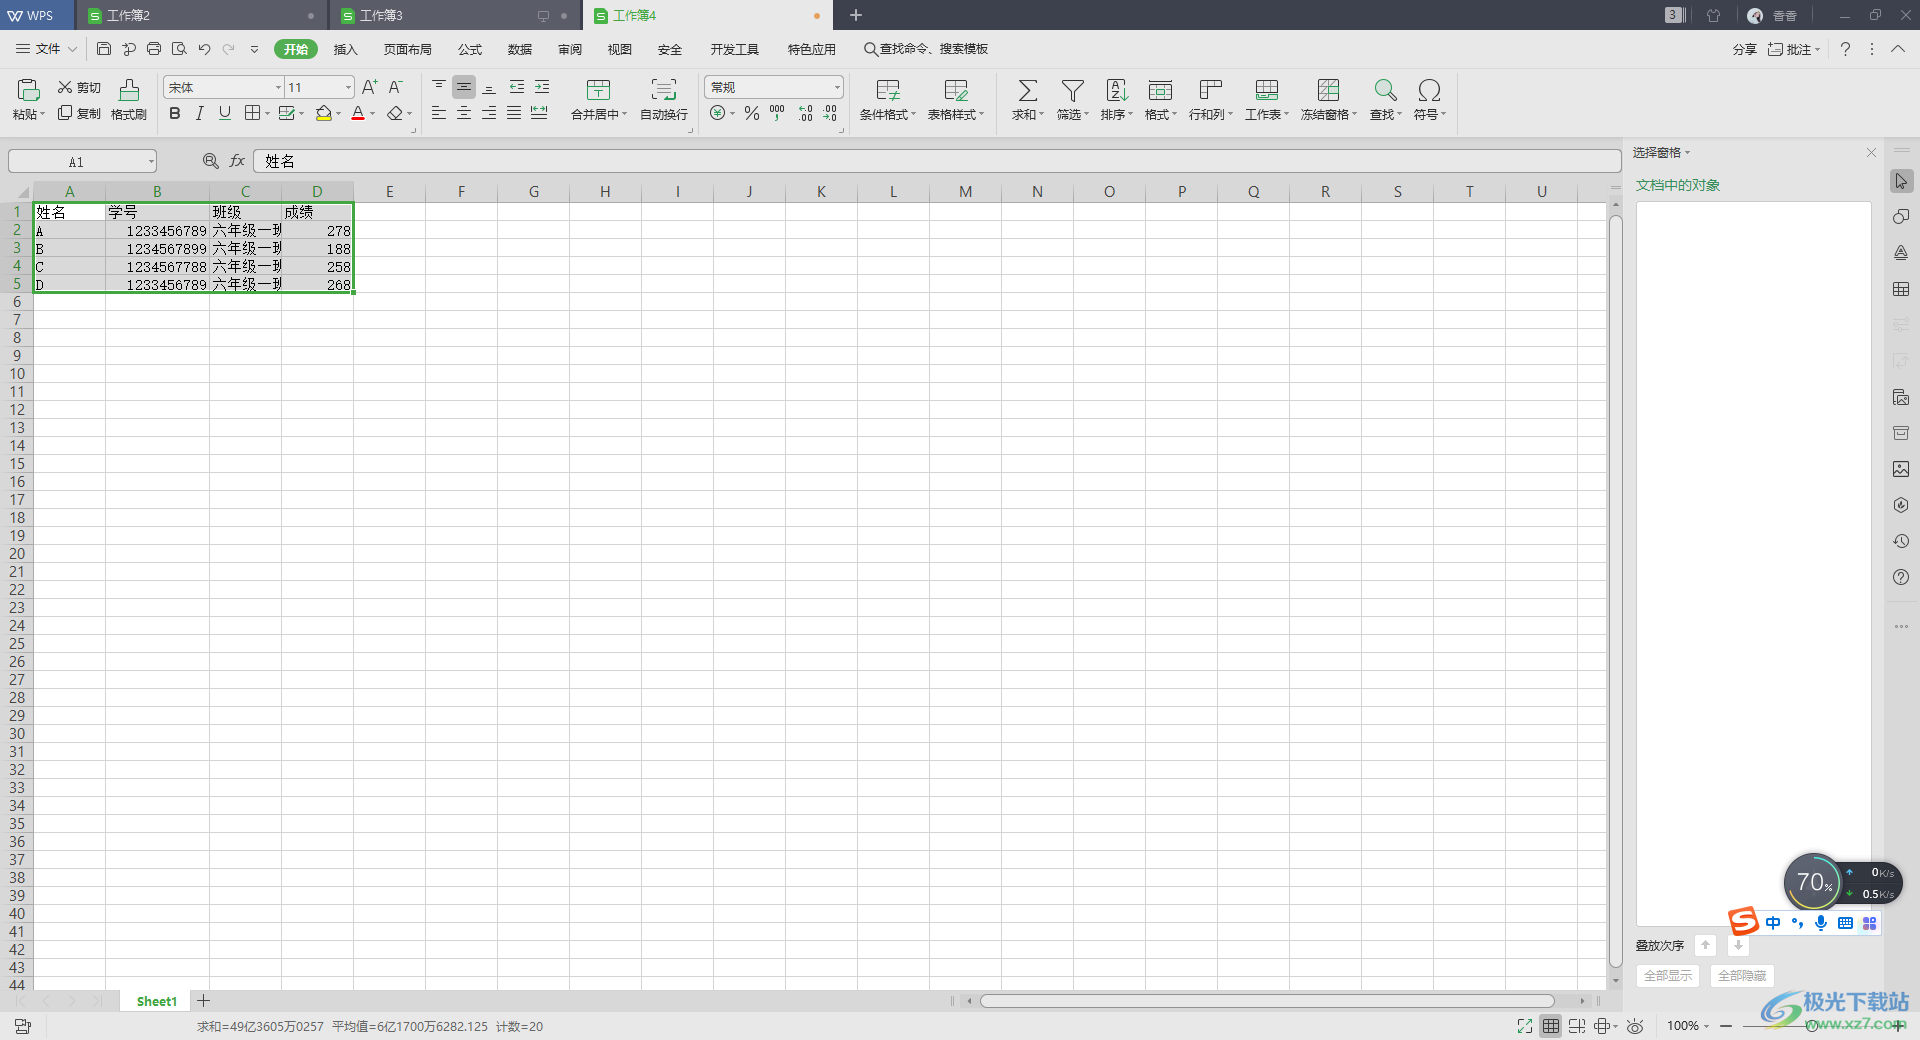The width and height of the screenshot is (1920, 1040).
Task: Open the Page Layout (页面布局) tab
Action: pos(407,49)
